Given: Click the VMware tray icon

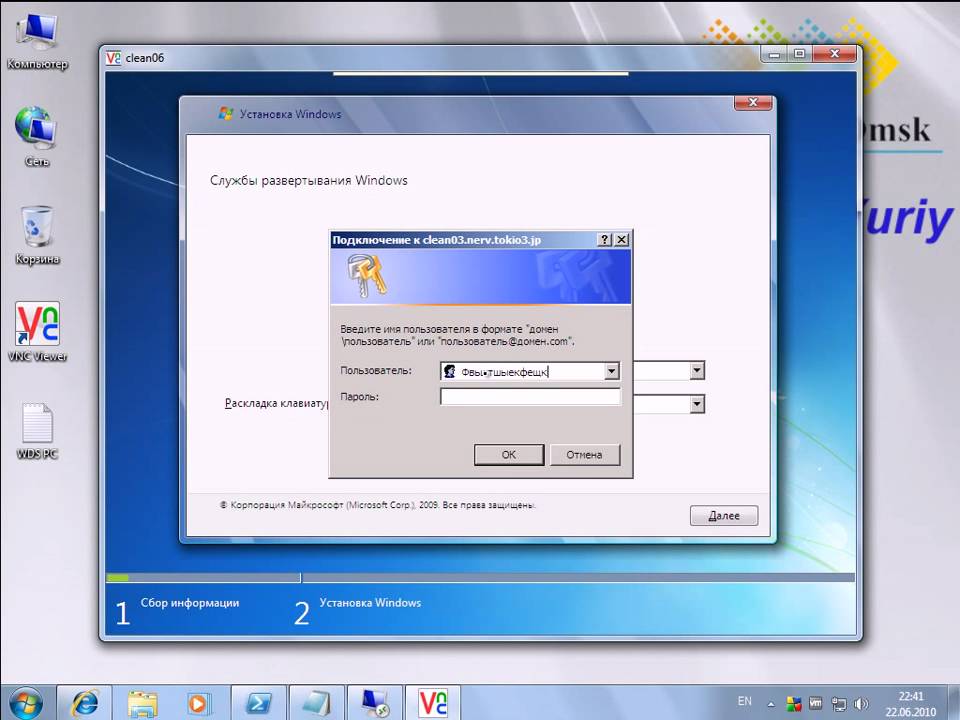Looking at the screenshot, I should pyautogui.click(x=816, y=703).
